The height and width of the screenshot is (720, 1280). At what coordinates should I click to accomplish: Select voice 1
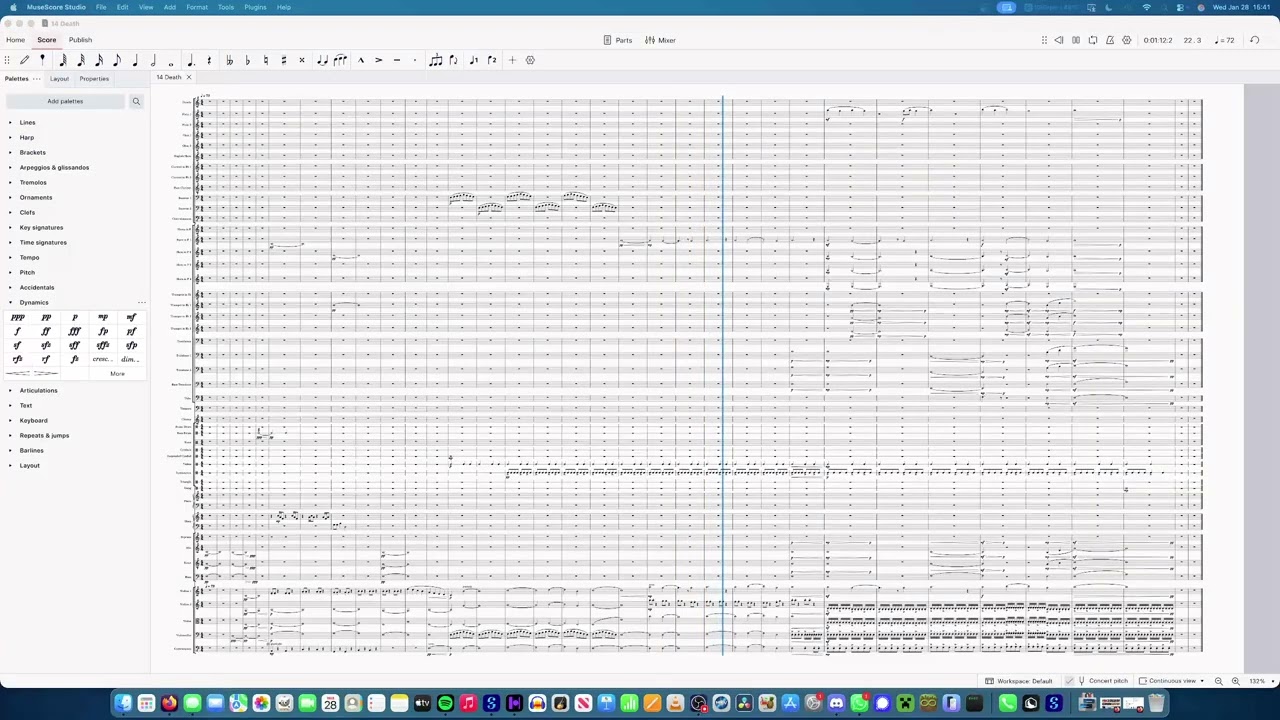coord(473,60)
